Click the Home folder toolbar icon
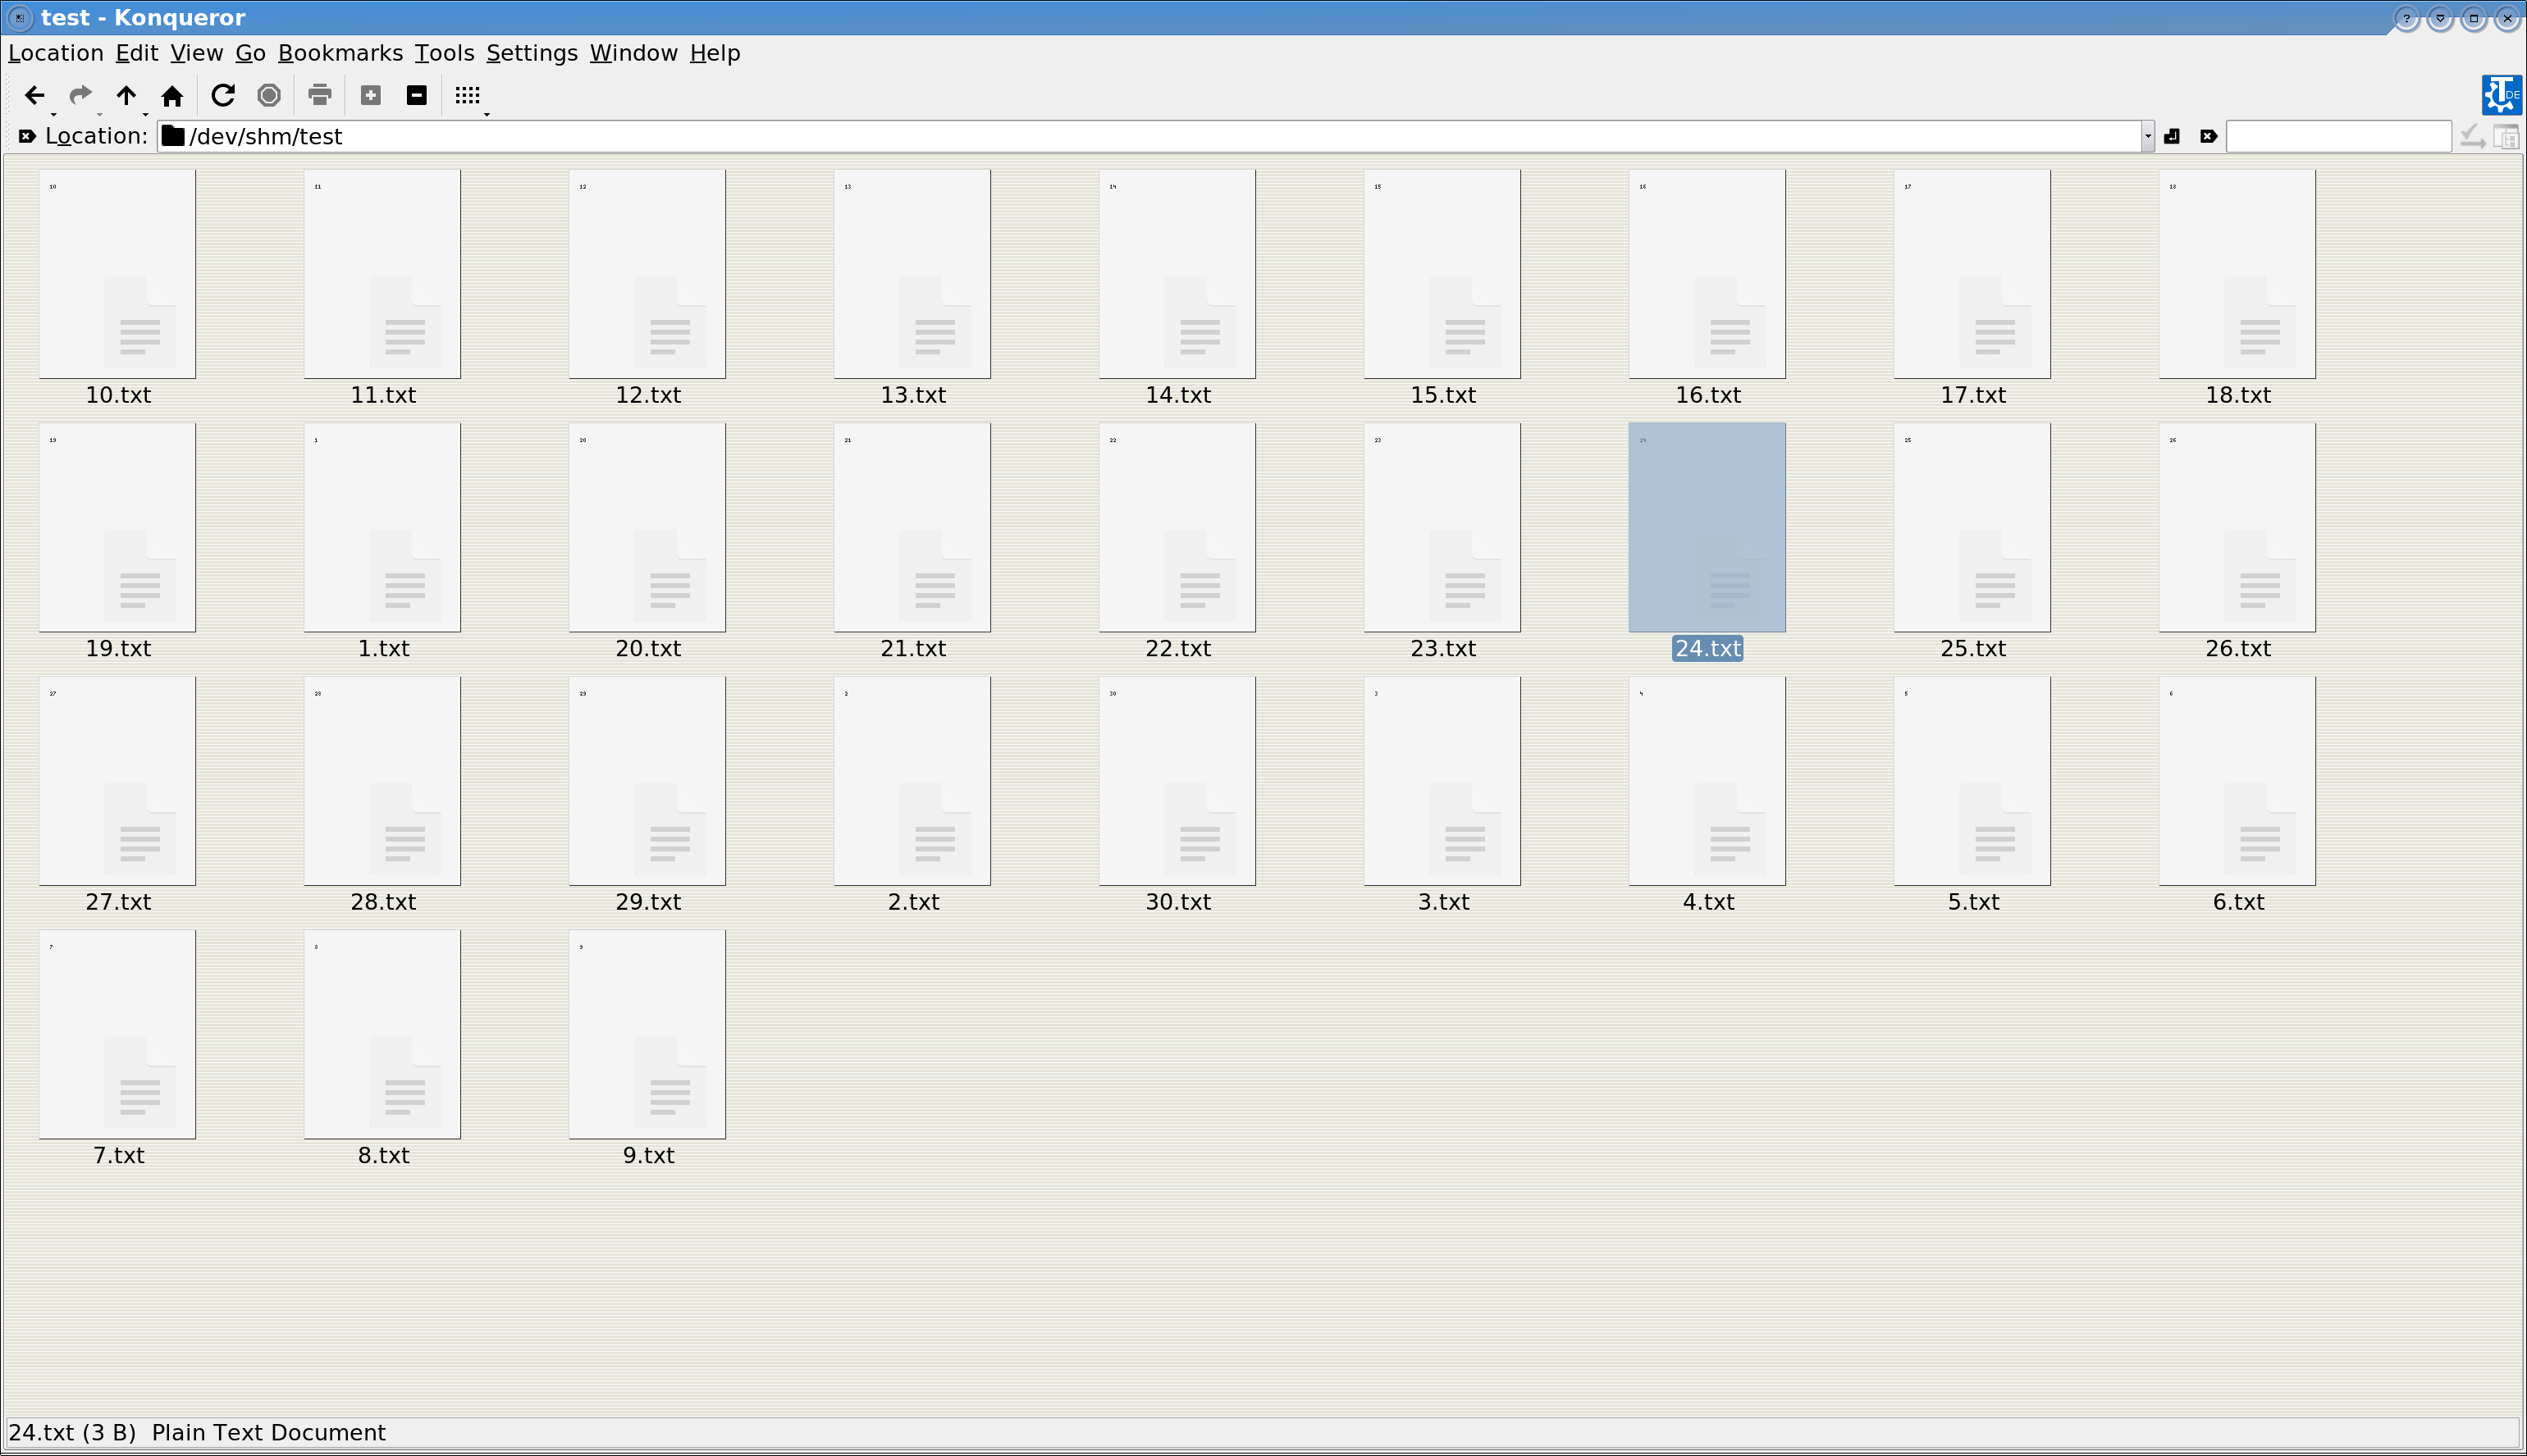2527x1456 pixels. click(x=172, y=95)
